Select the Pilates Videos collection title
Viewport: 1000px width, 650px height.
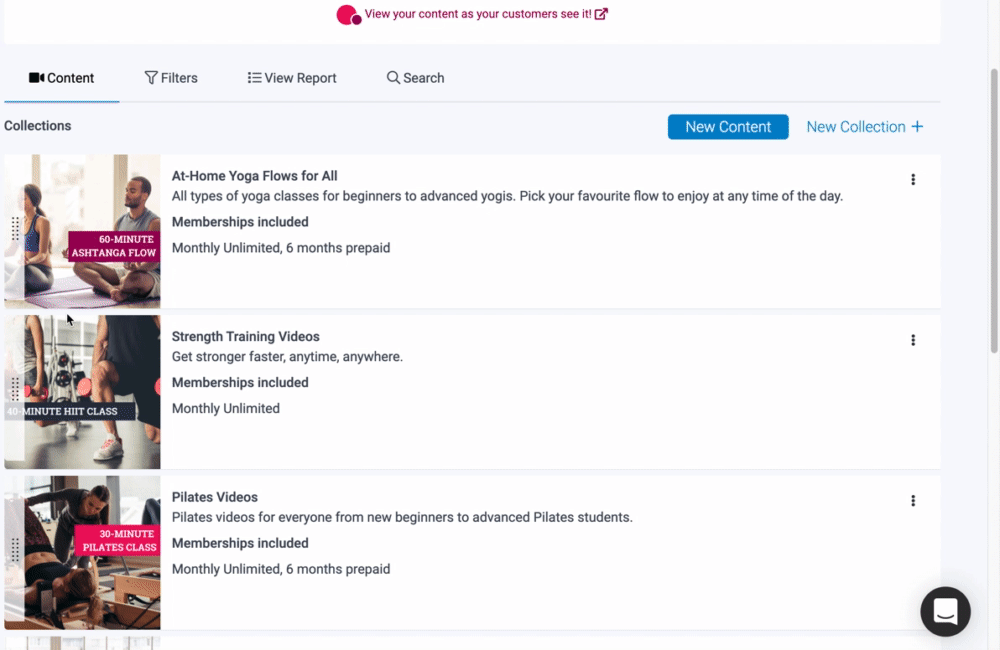[215, 497]
